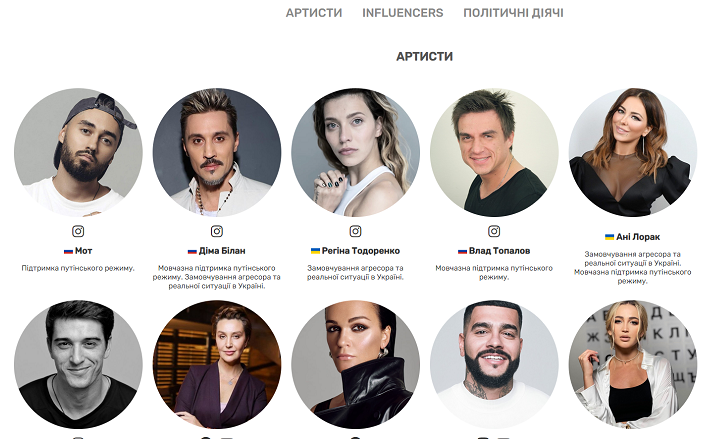Click the black-and-white smiling man's photo
Screen dimensions: 704x439
(x=78, y=364)
